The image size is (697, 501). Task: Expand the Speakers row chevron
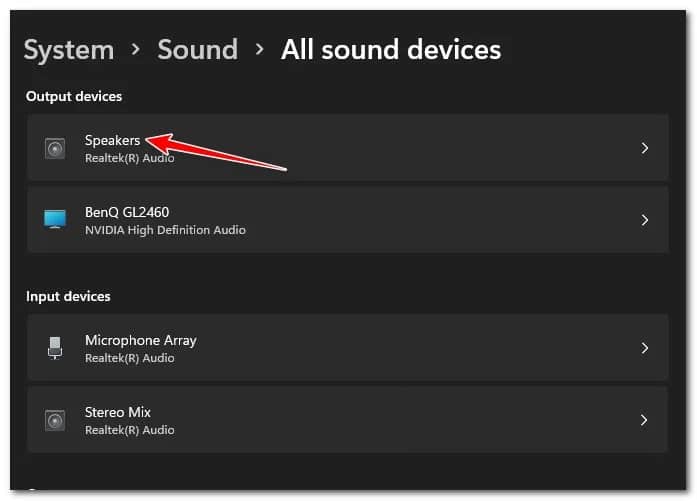pyautogui.click(x=645, y=148)
